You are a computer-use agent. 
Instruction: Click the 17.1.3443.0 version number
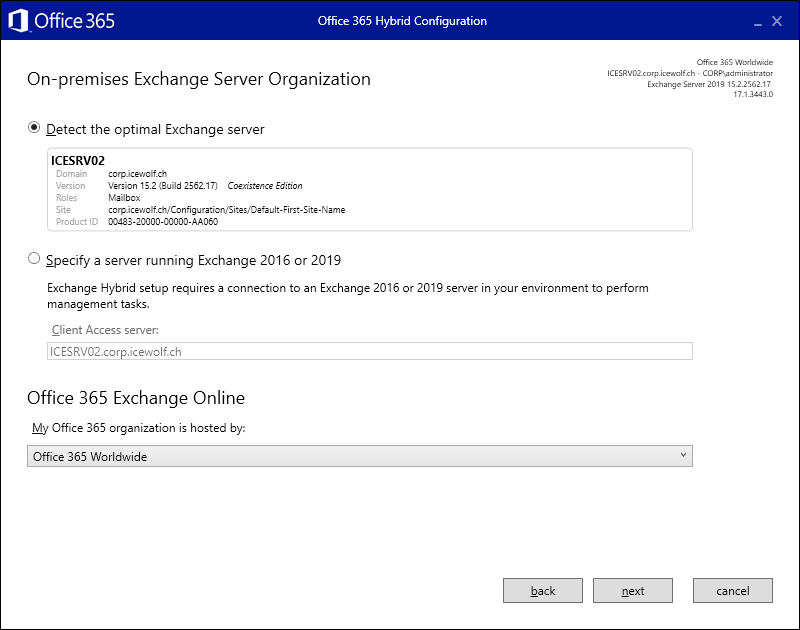tap(753, 94)
